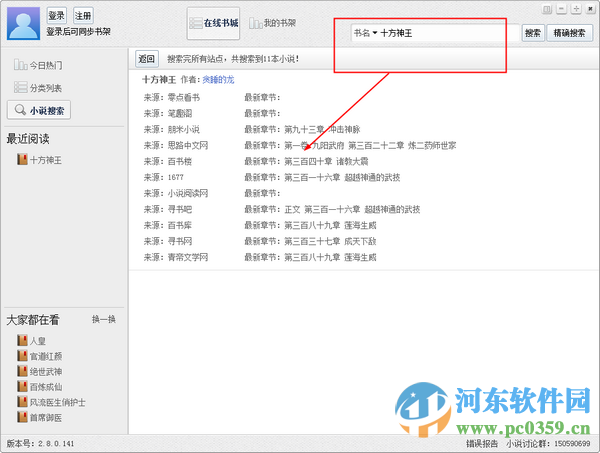
Task: Select 小说搜索 novel search item
Action: point(39,110)
